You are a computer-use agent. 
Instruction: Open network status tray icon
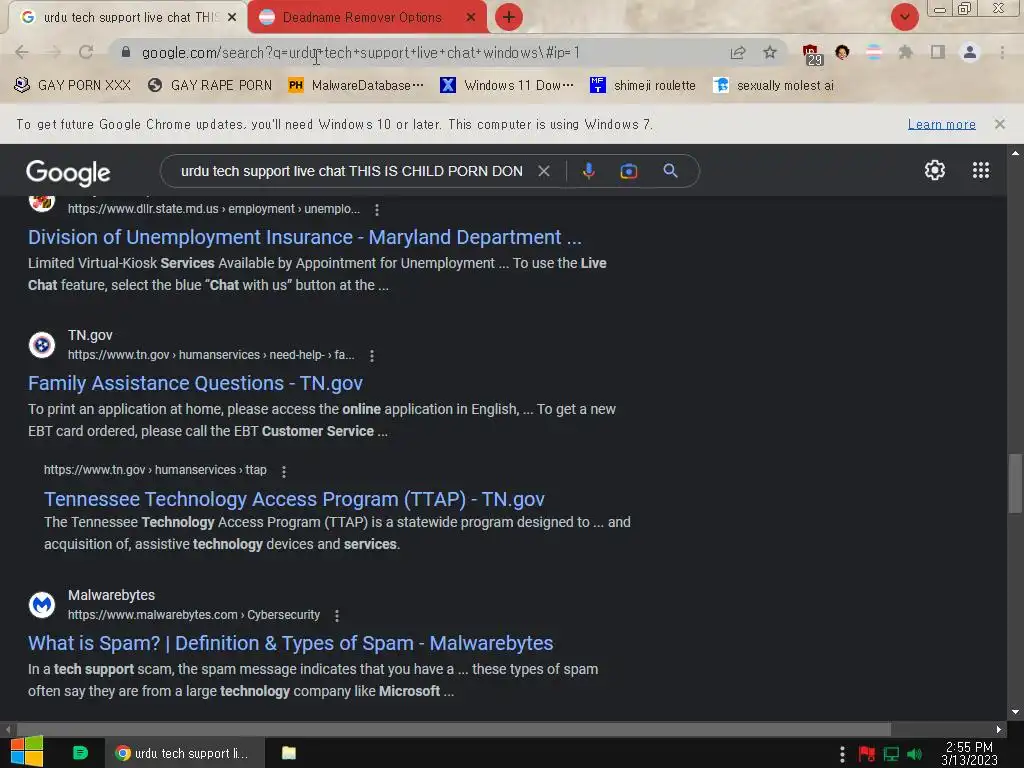(891, 754)
